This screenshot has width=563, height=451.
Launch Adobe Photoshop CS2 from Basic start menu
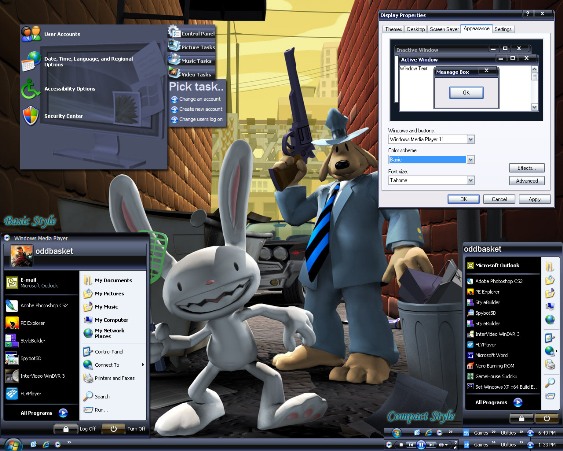(40, 306)
